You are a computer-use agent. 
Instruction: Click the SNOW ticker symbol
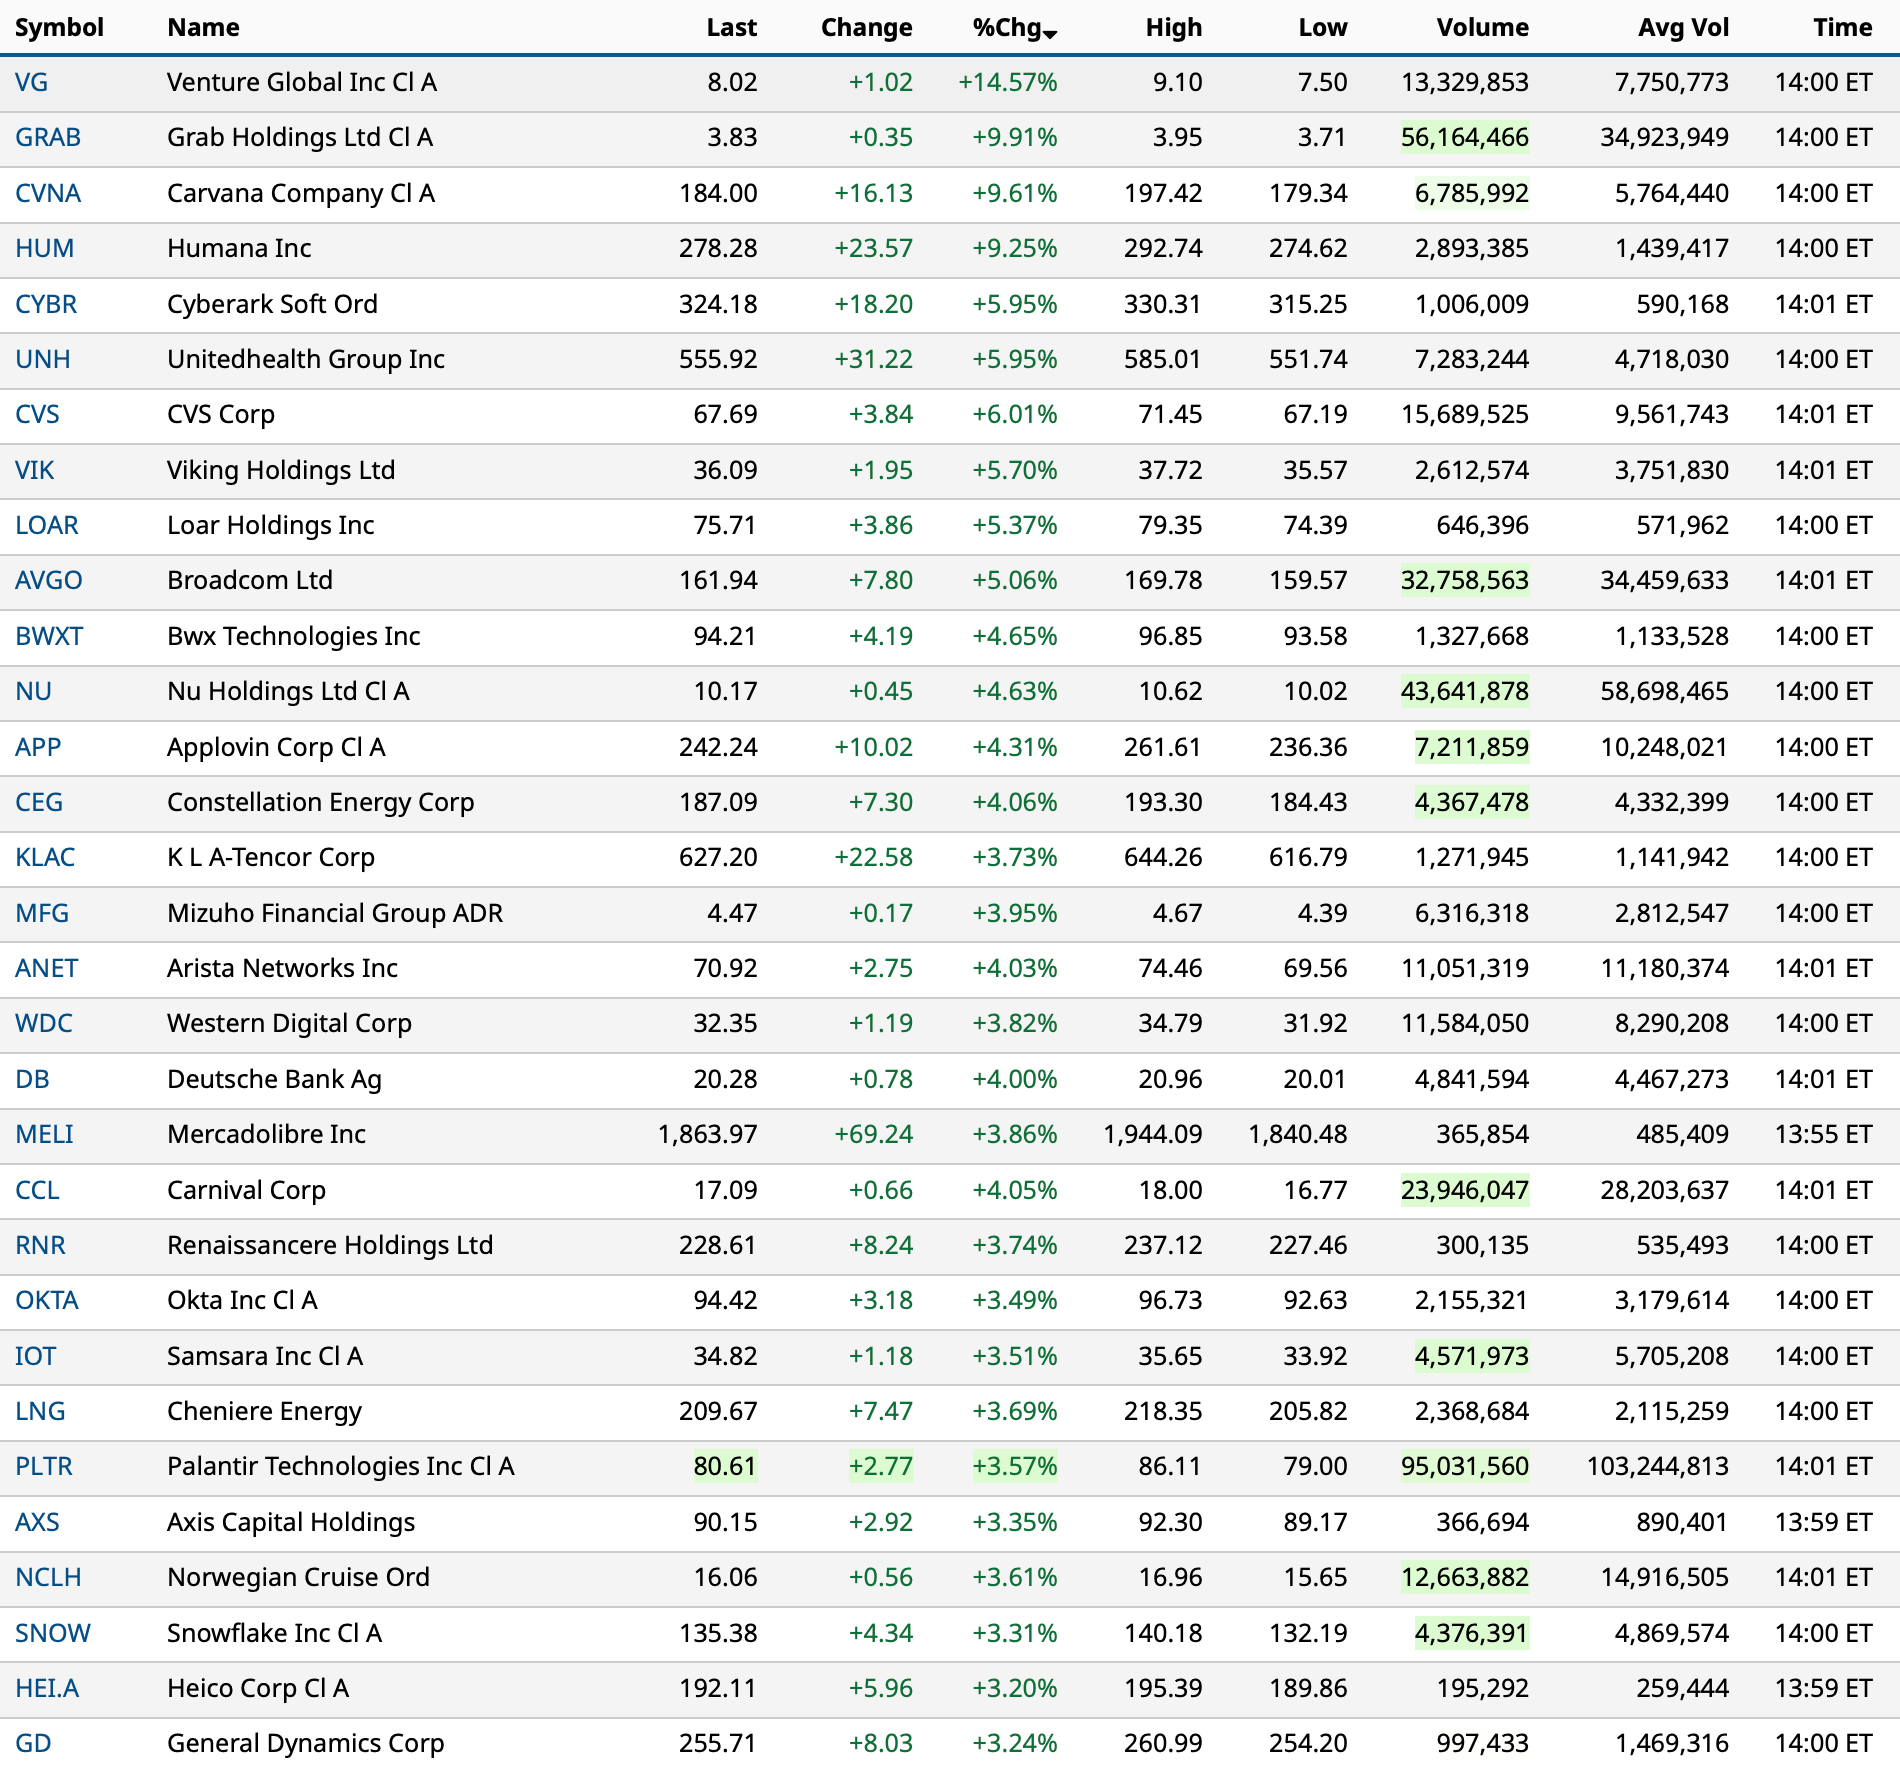(52, 1633)
